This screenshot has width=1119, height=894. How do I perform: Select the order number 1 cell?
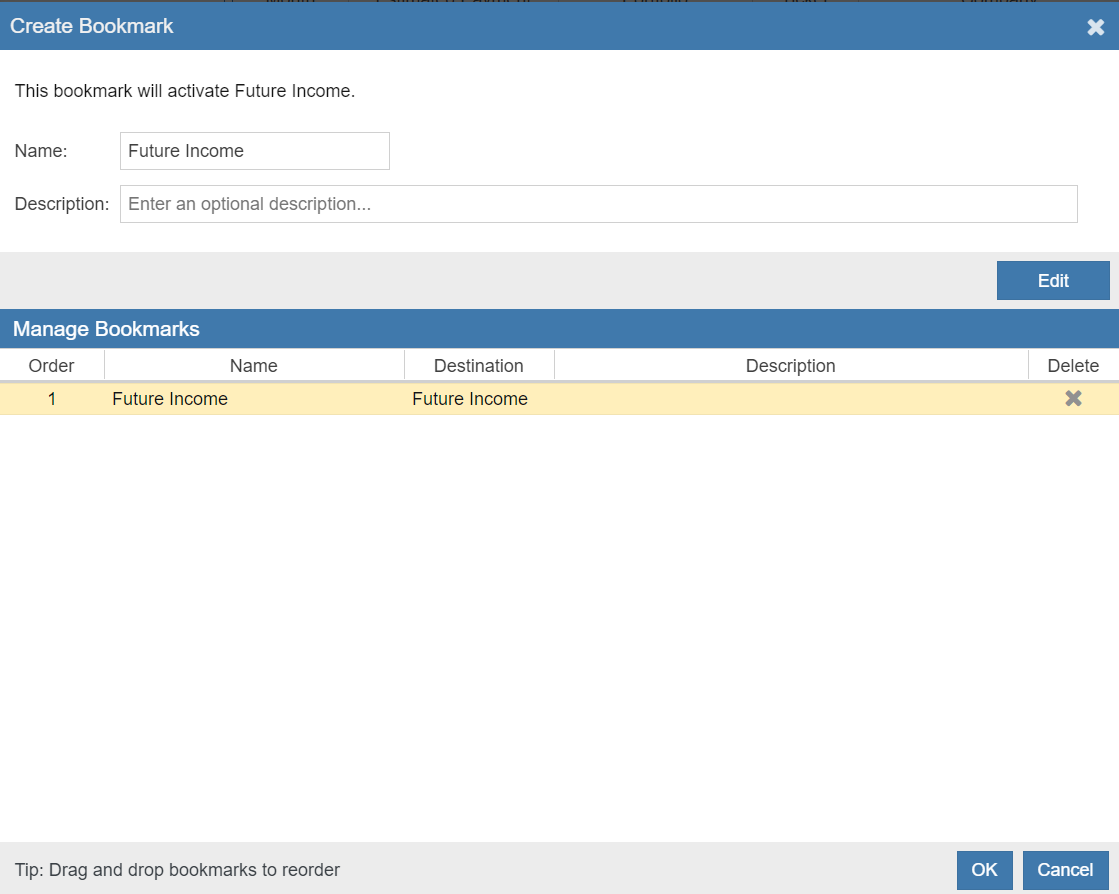[51, 399]
